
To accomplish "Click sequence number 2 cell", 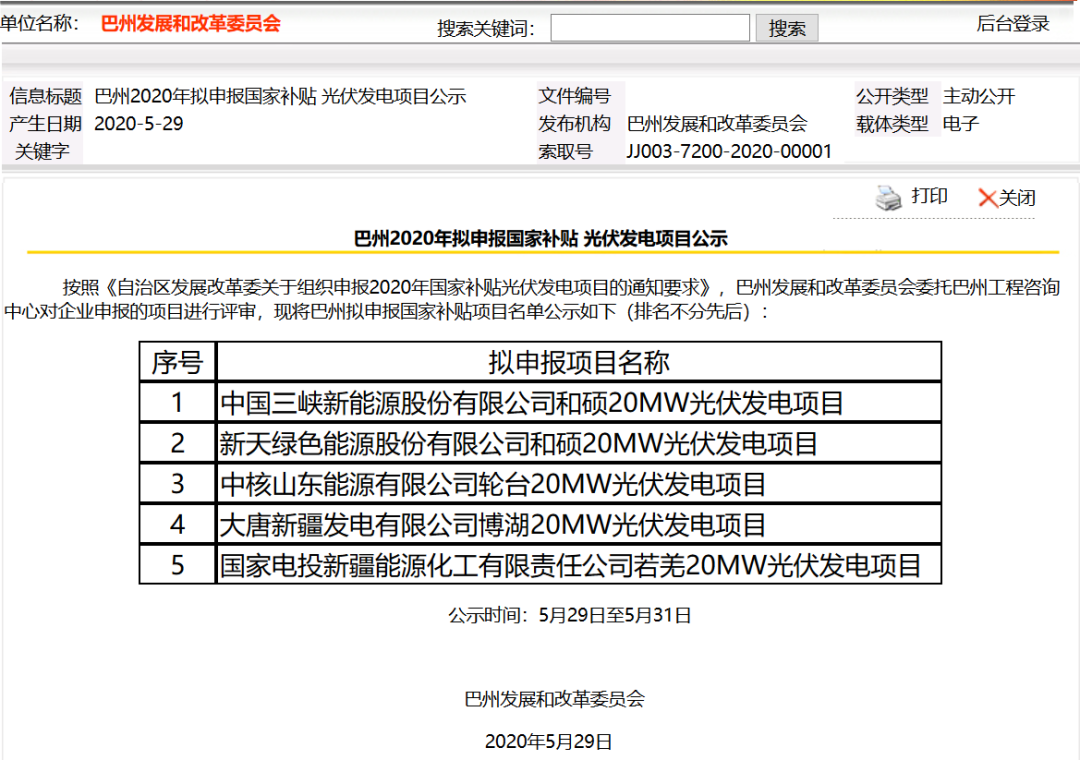I will point(178,443).
